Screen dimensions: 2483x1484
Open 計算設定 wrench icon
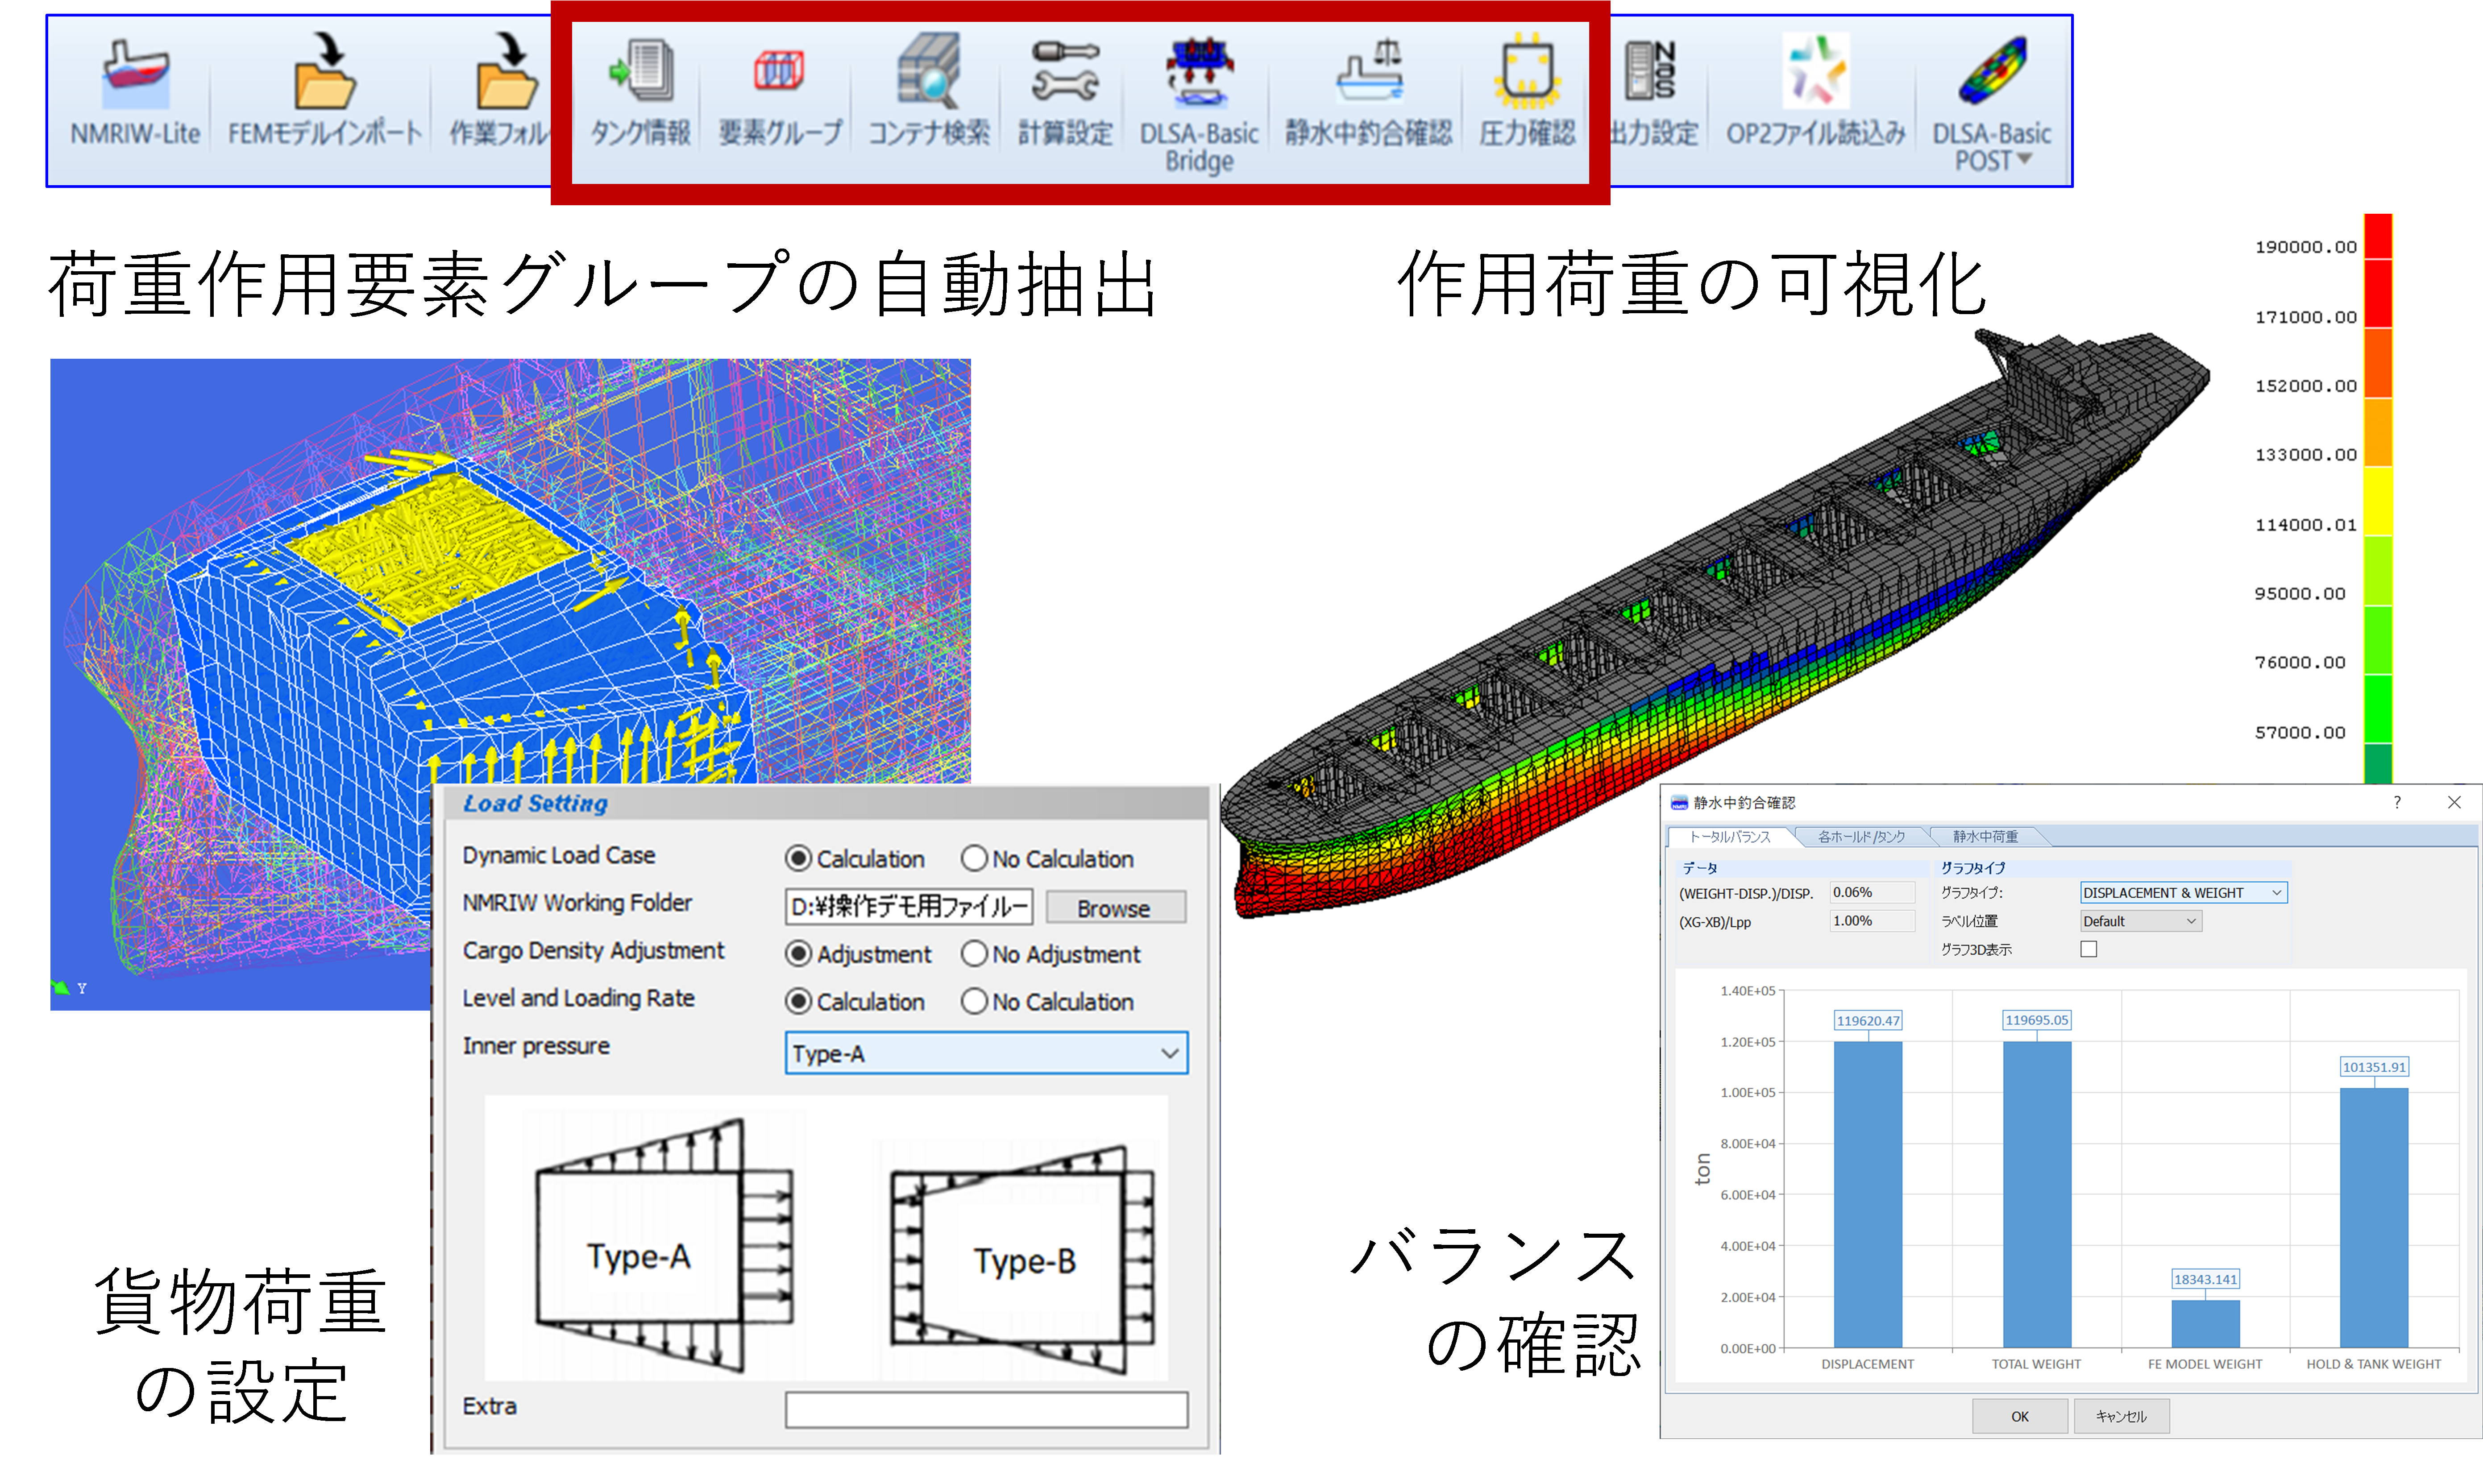tap(1065, 70)
